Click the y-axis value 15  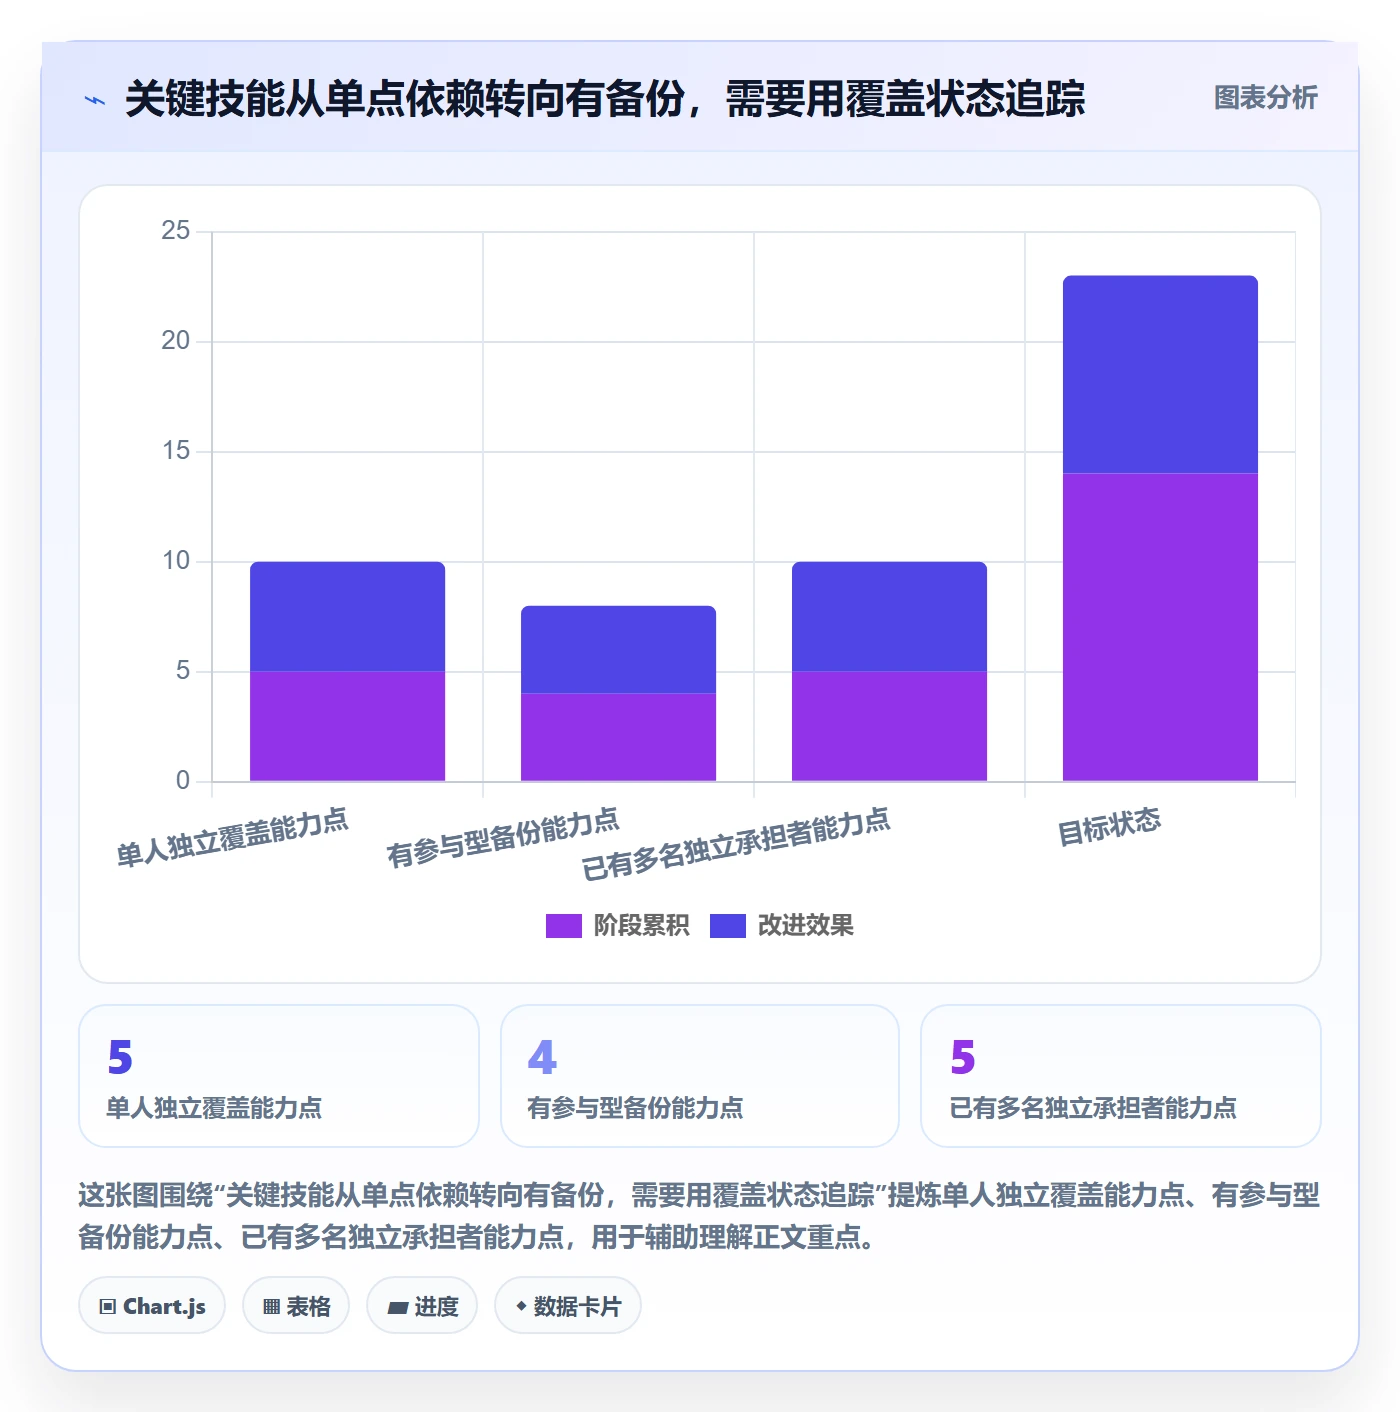[x=176, y=451]
